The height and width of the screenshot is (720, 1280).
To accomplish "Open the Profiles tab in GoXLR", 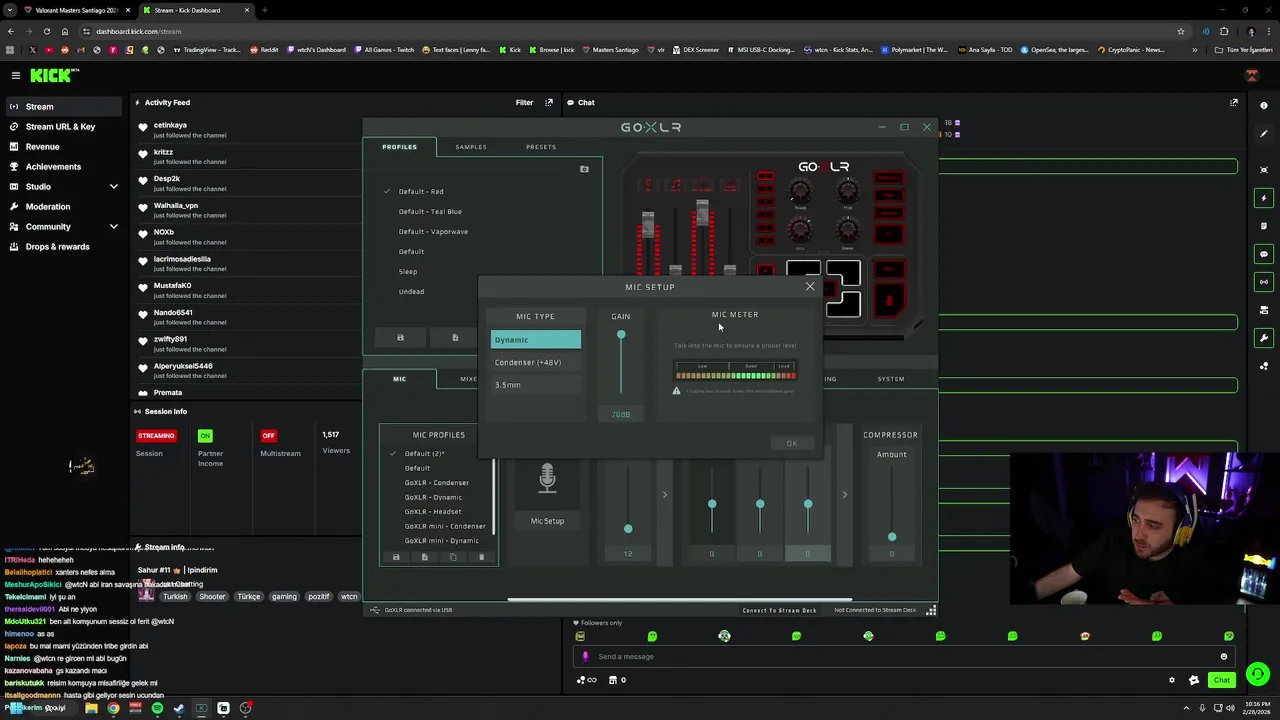I will point(399,147).
